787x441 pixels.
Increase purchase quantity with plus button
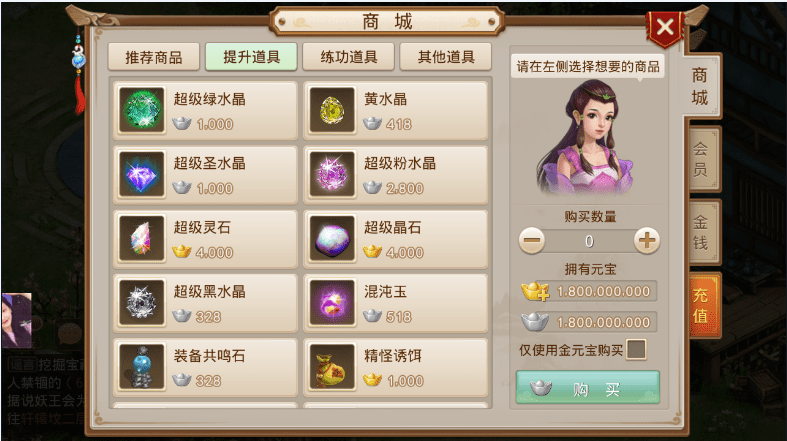(646, 240)
